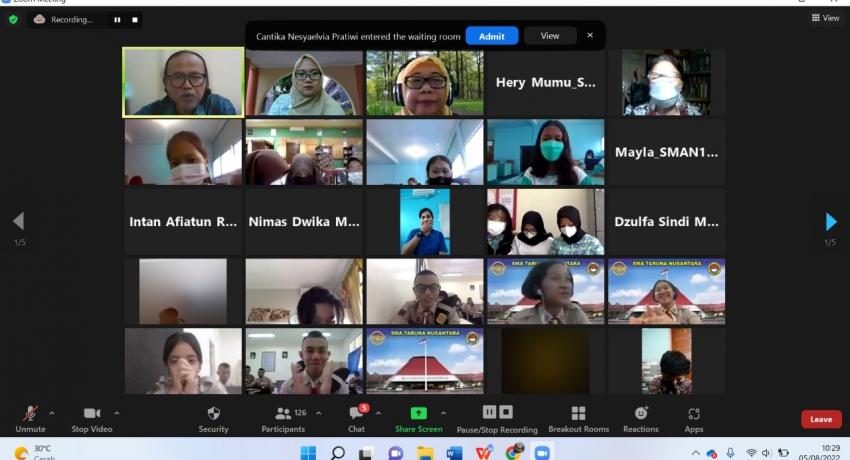
Task: Select Dzulfa Sindi M... participant tile
Action: 666,222
